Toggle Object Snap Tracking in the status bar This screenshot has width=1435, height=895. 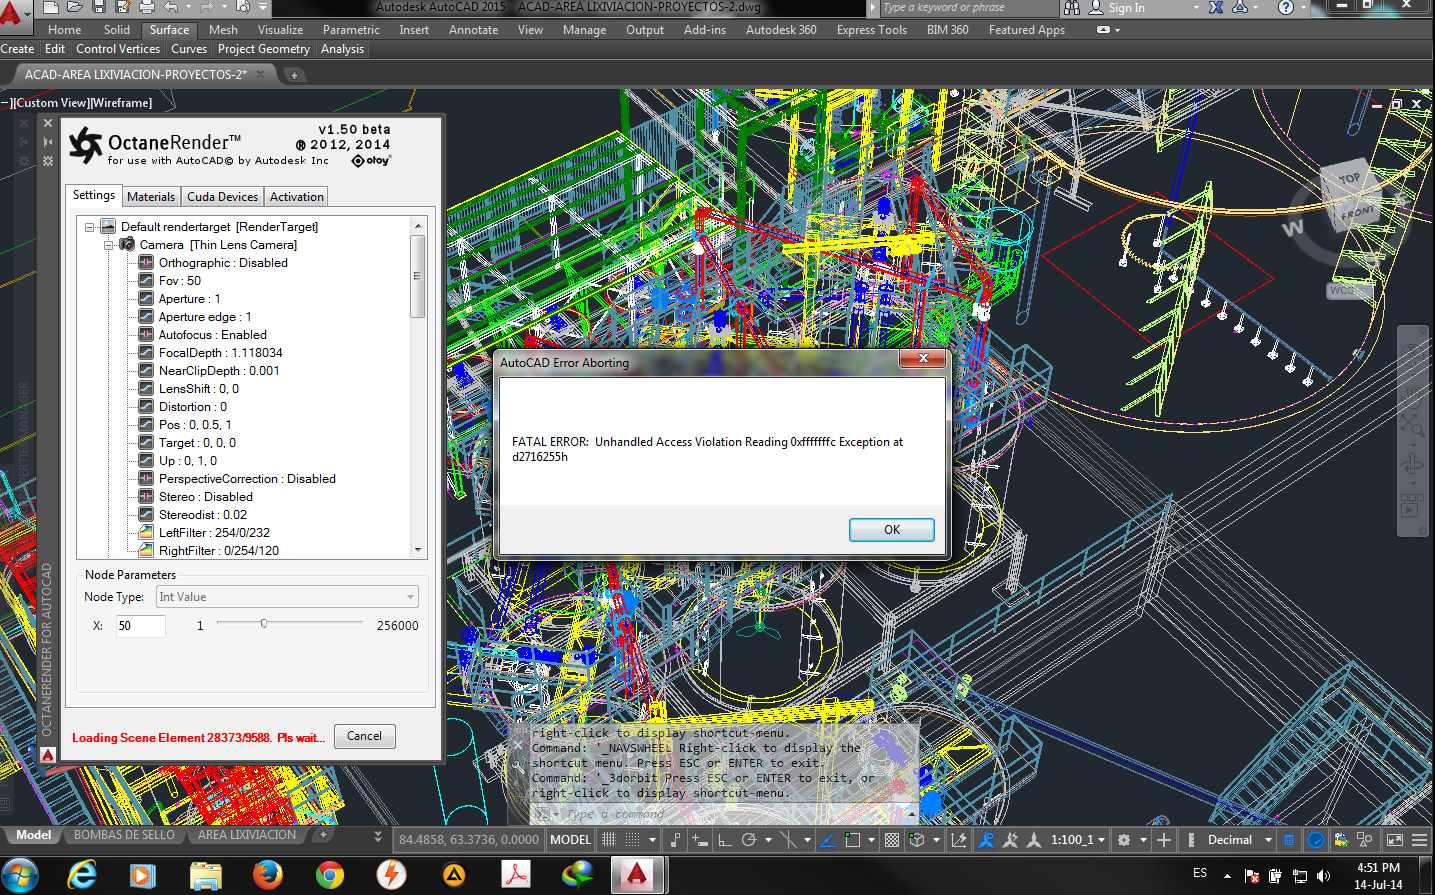pos(828,840)
